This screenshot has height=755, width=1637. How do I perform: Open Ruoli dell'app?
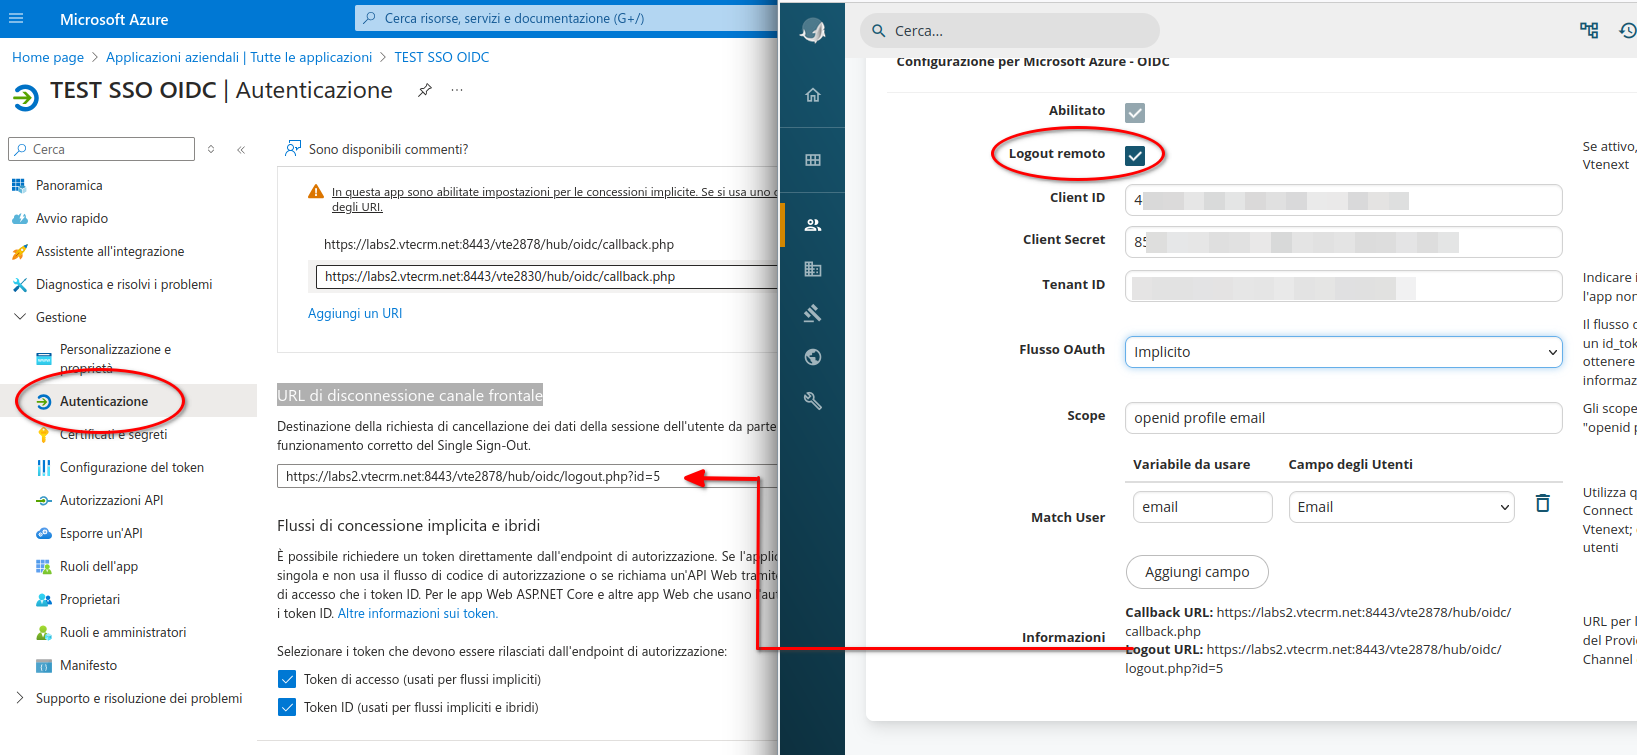(99, 566)
